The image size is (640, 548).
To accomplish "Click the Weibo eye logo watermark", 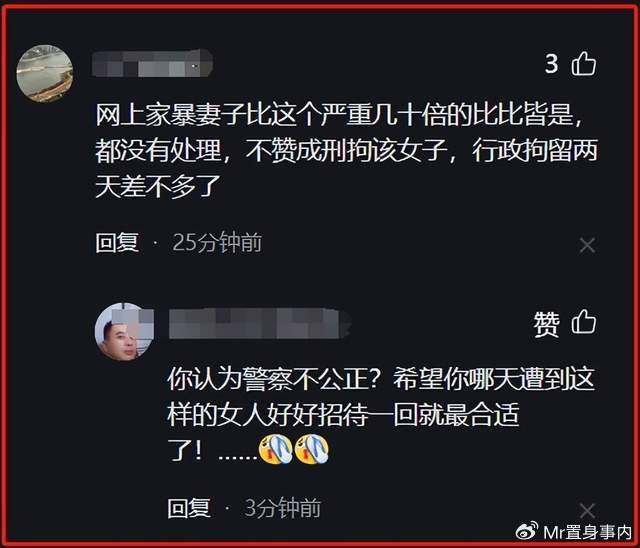I will (x=527, y=532).
